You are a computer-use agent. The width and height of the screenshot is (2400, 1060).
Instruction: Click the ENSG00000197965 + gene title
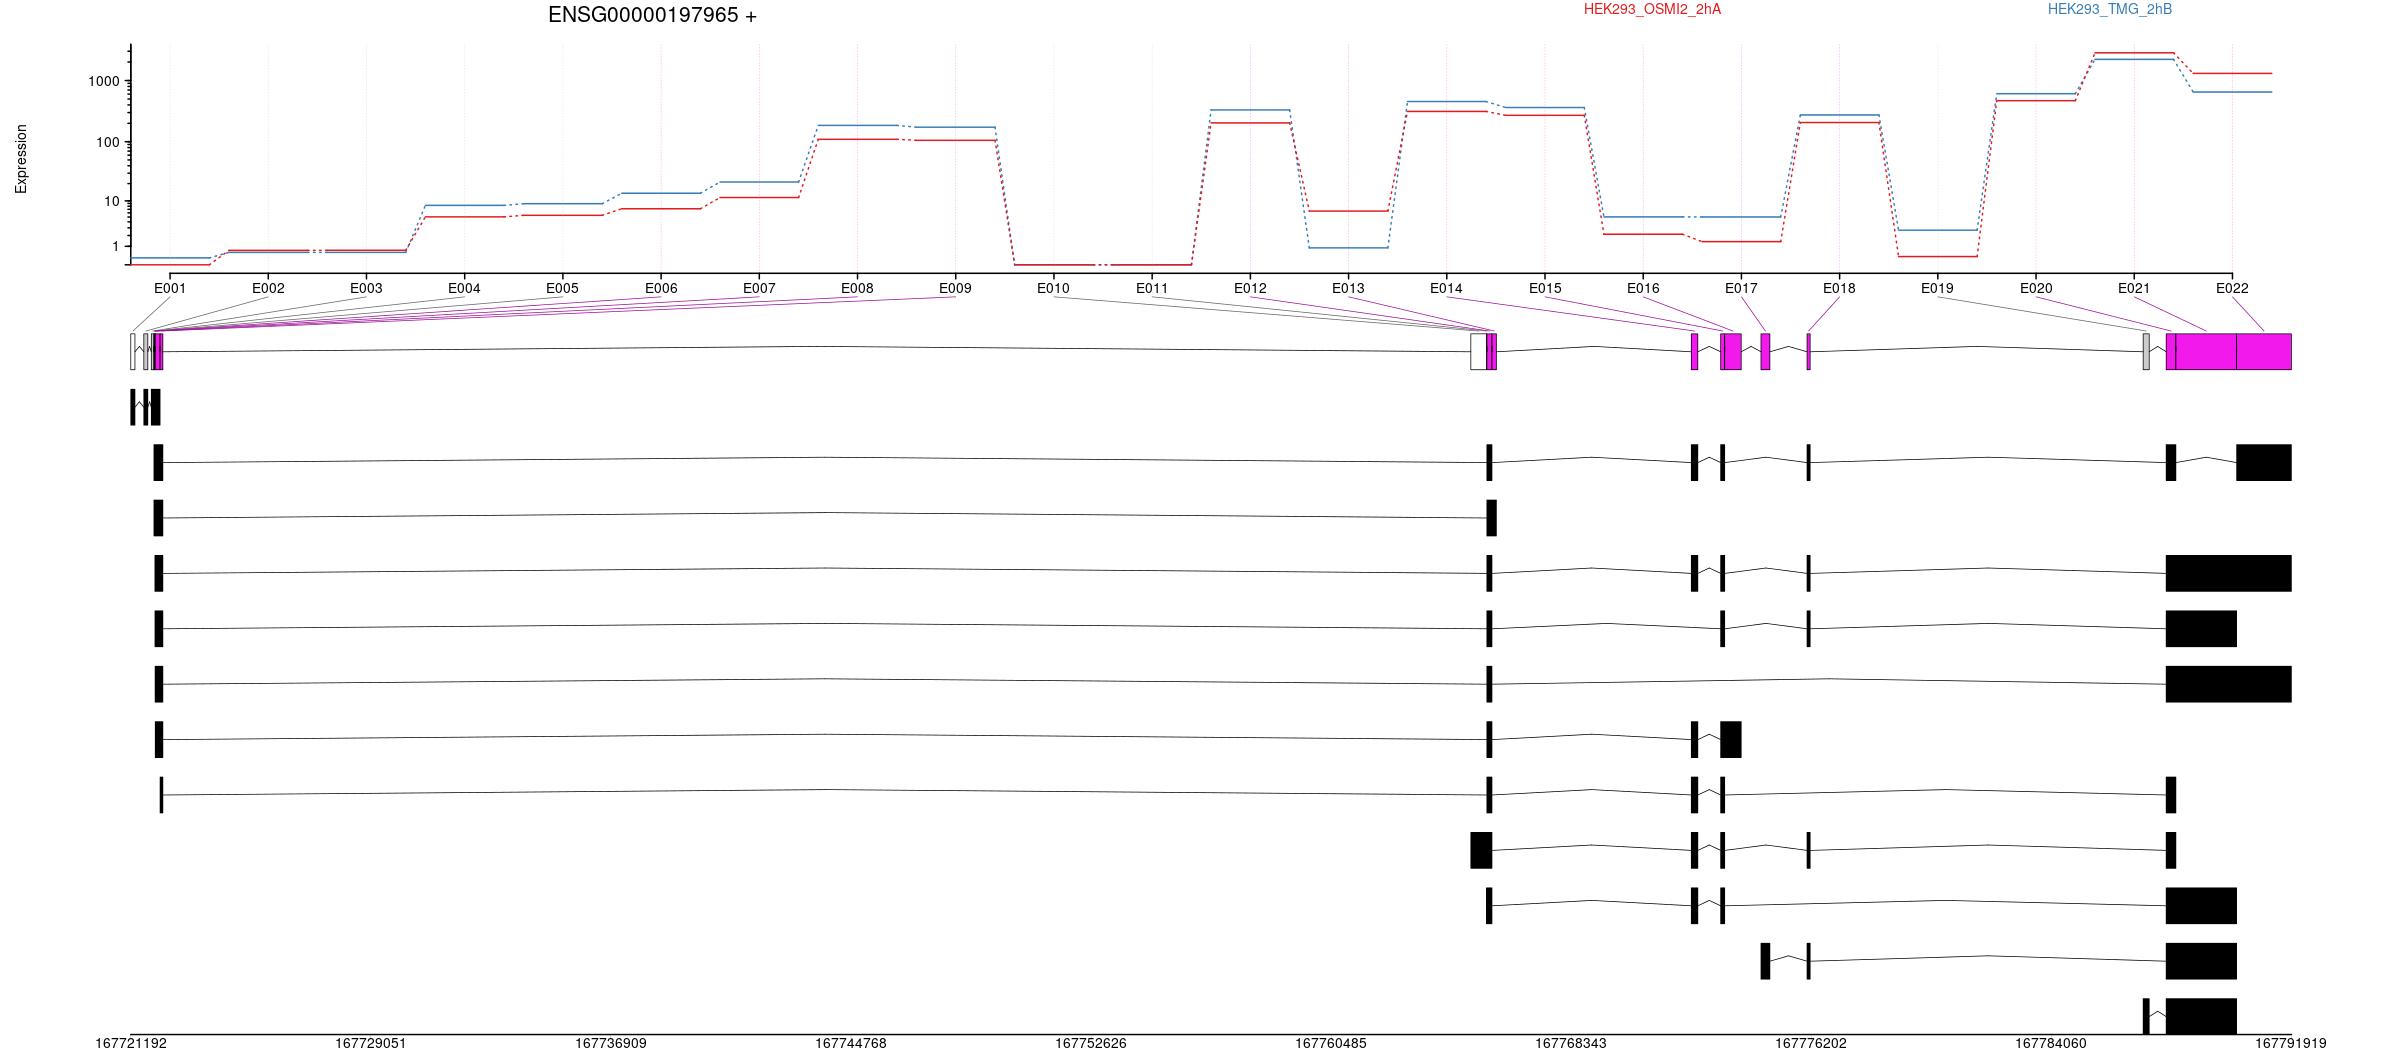pos(652,15)
